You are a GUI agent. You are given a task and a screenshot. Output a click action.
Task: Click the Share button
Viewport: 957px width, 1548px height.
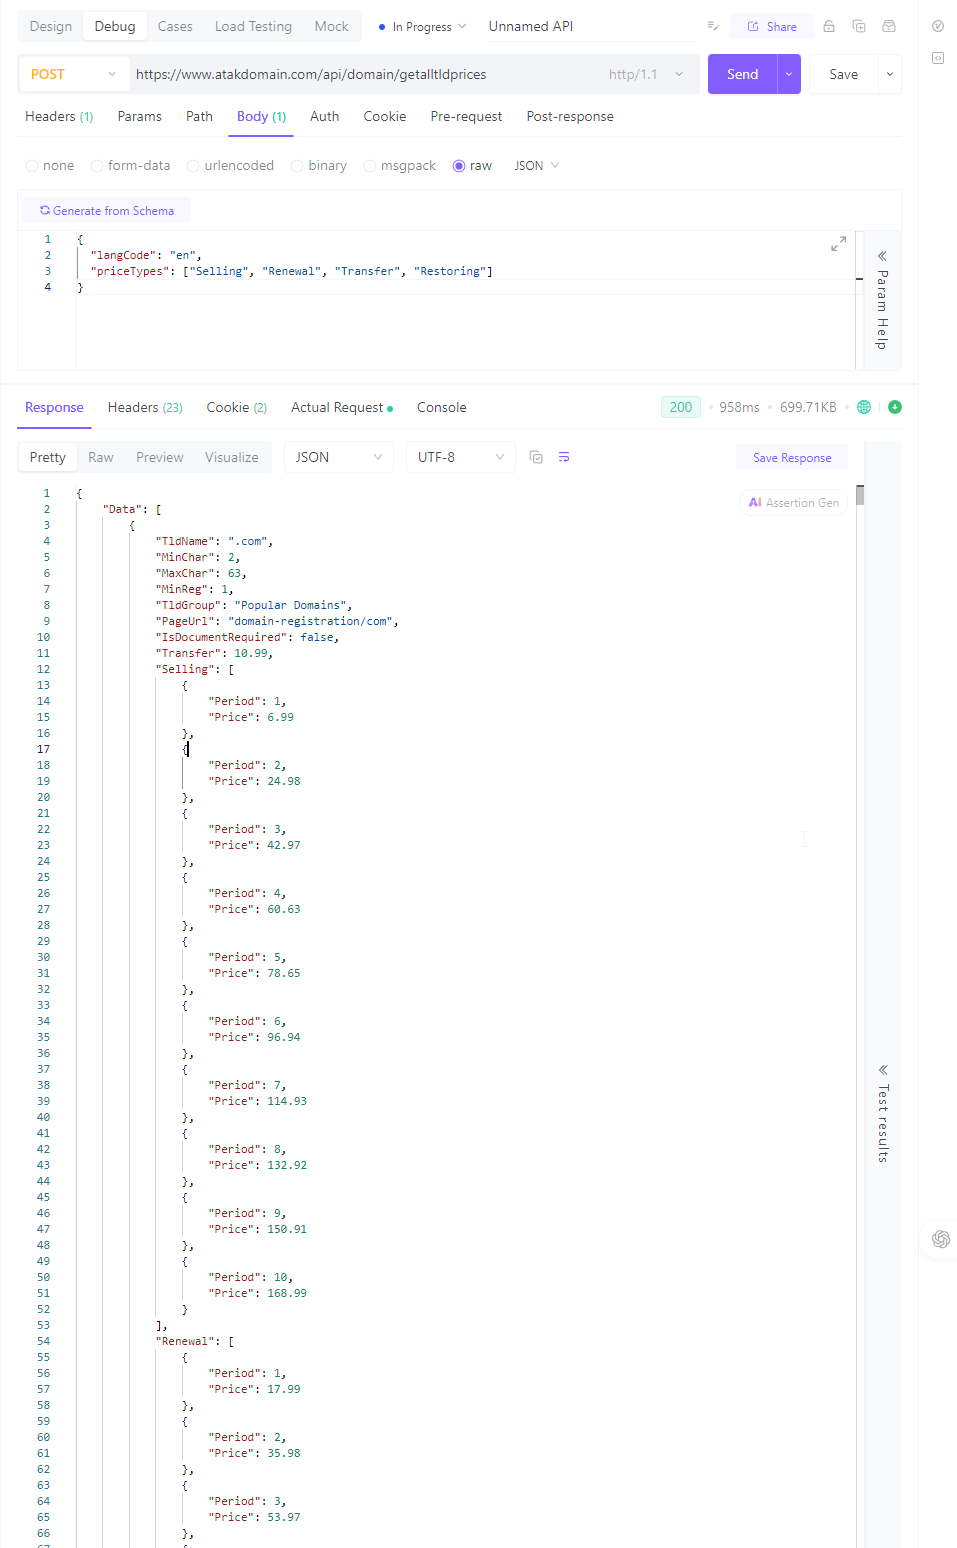772,27
